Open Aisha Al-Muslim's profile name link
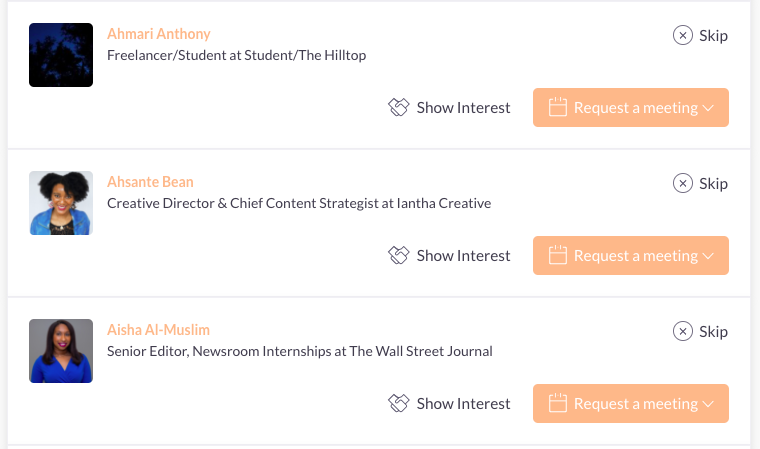This screenshot has height=449, width=760. tap(158, 330)
